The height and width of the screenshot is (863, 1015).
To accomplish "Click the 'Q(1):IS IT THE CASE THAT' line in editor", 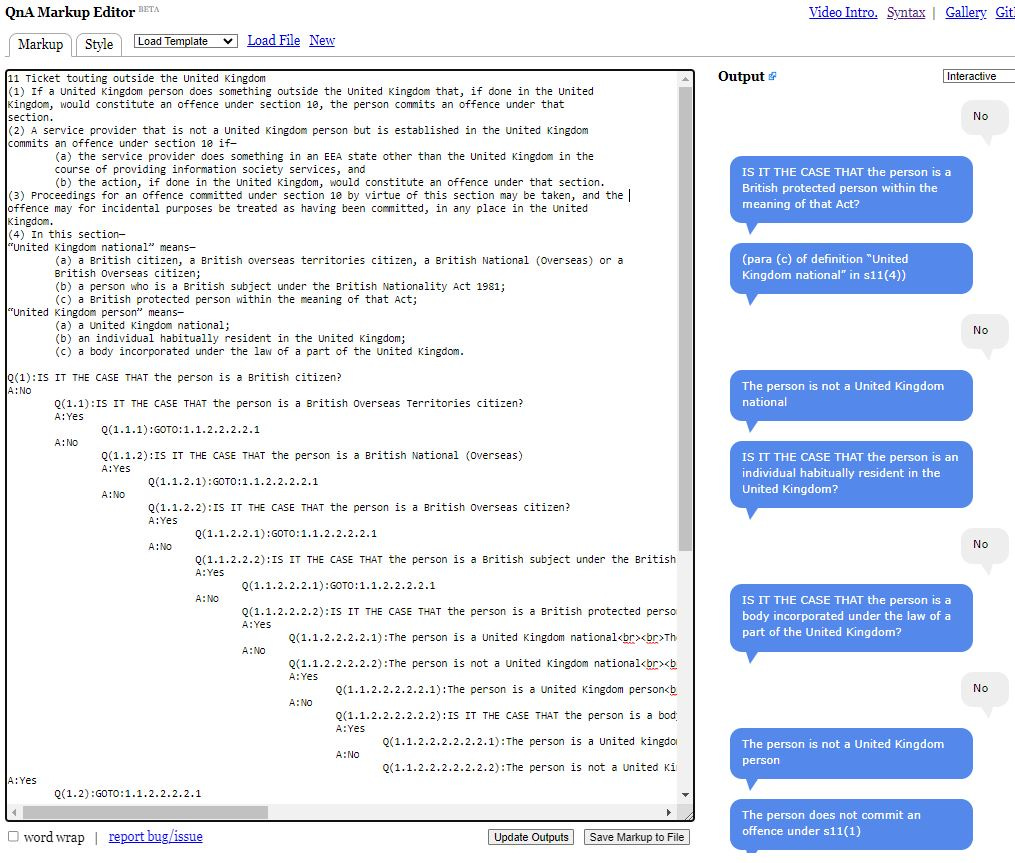I will click(174, 377).
